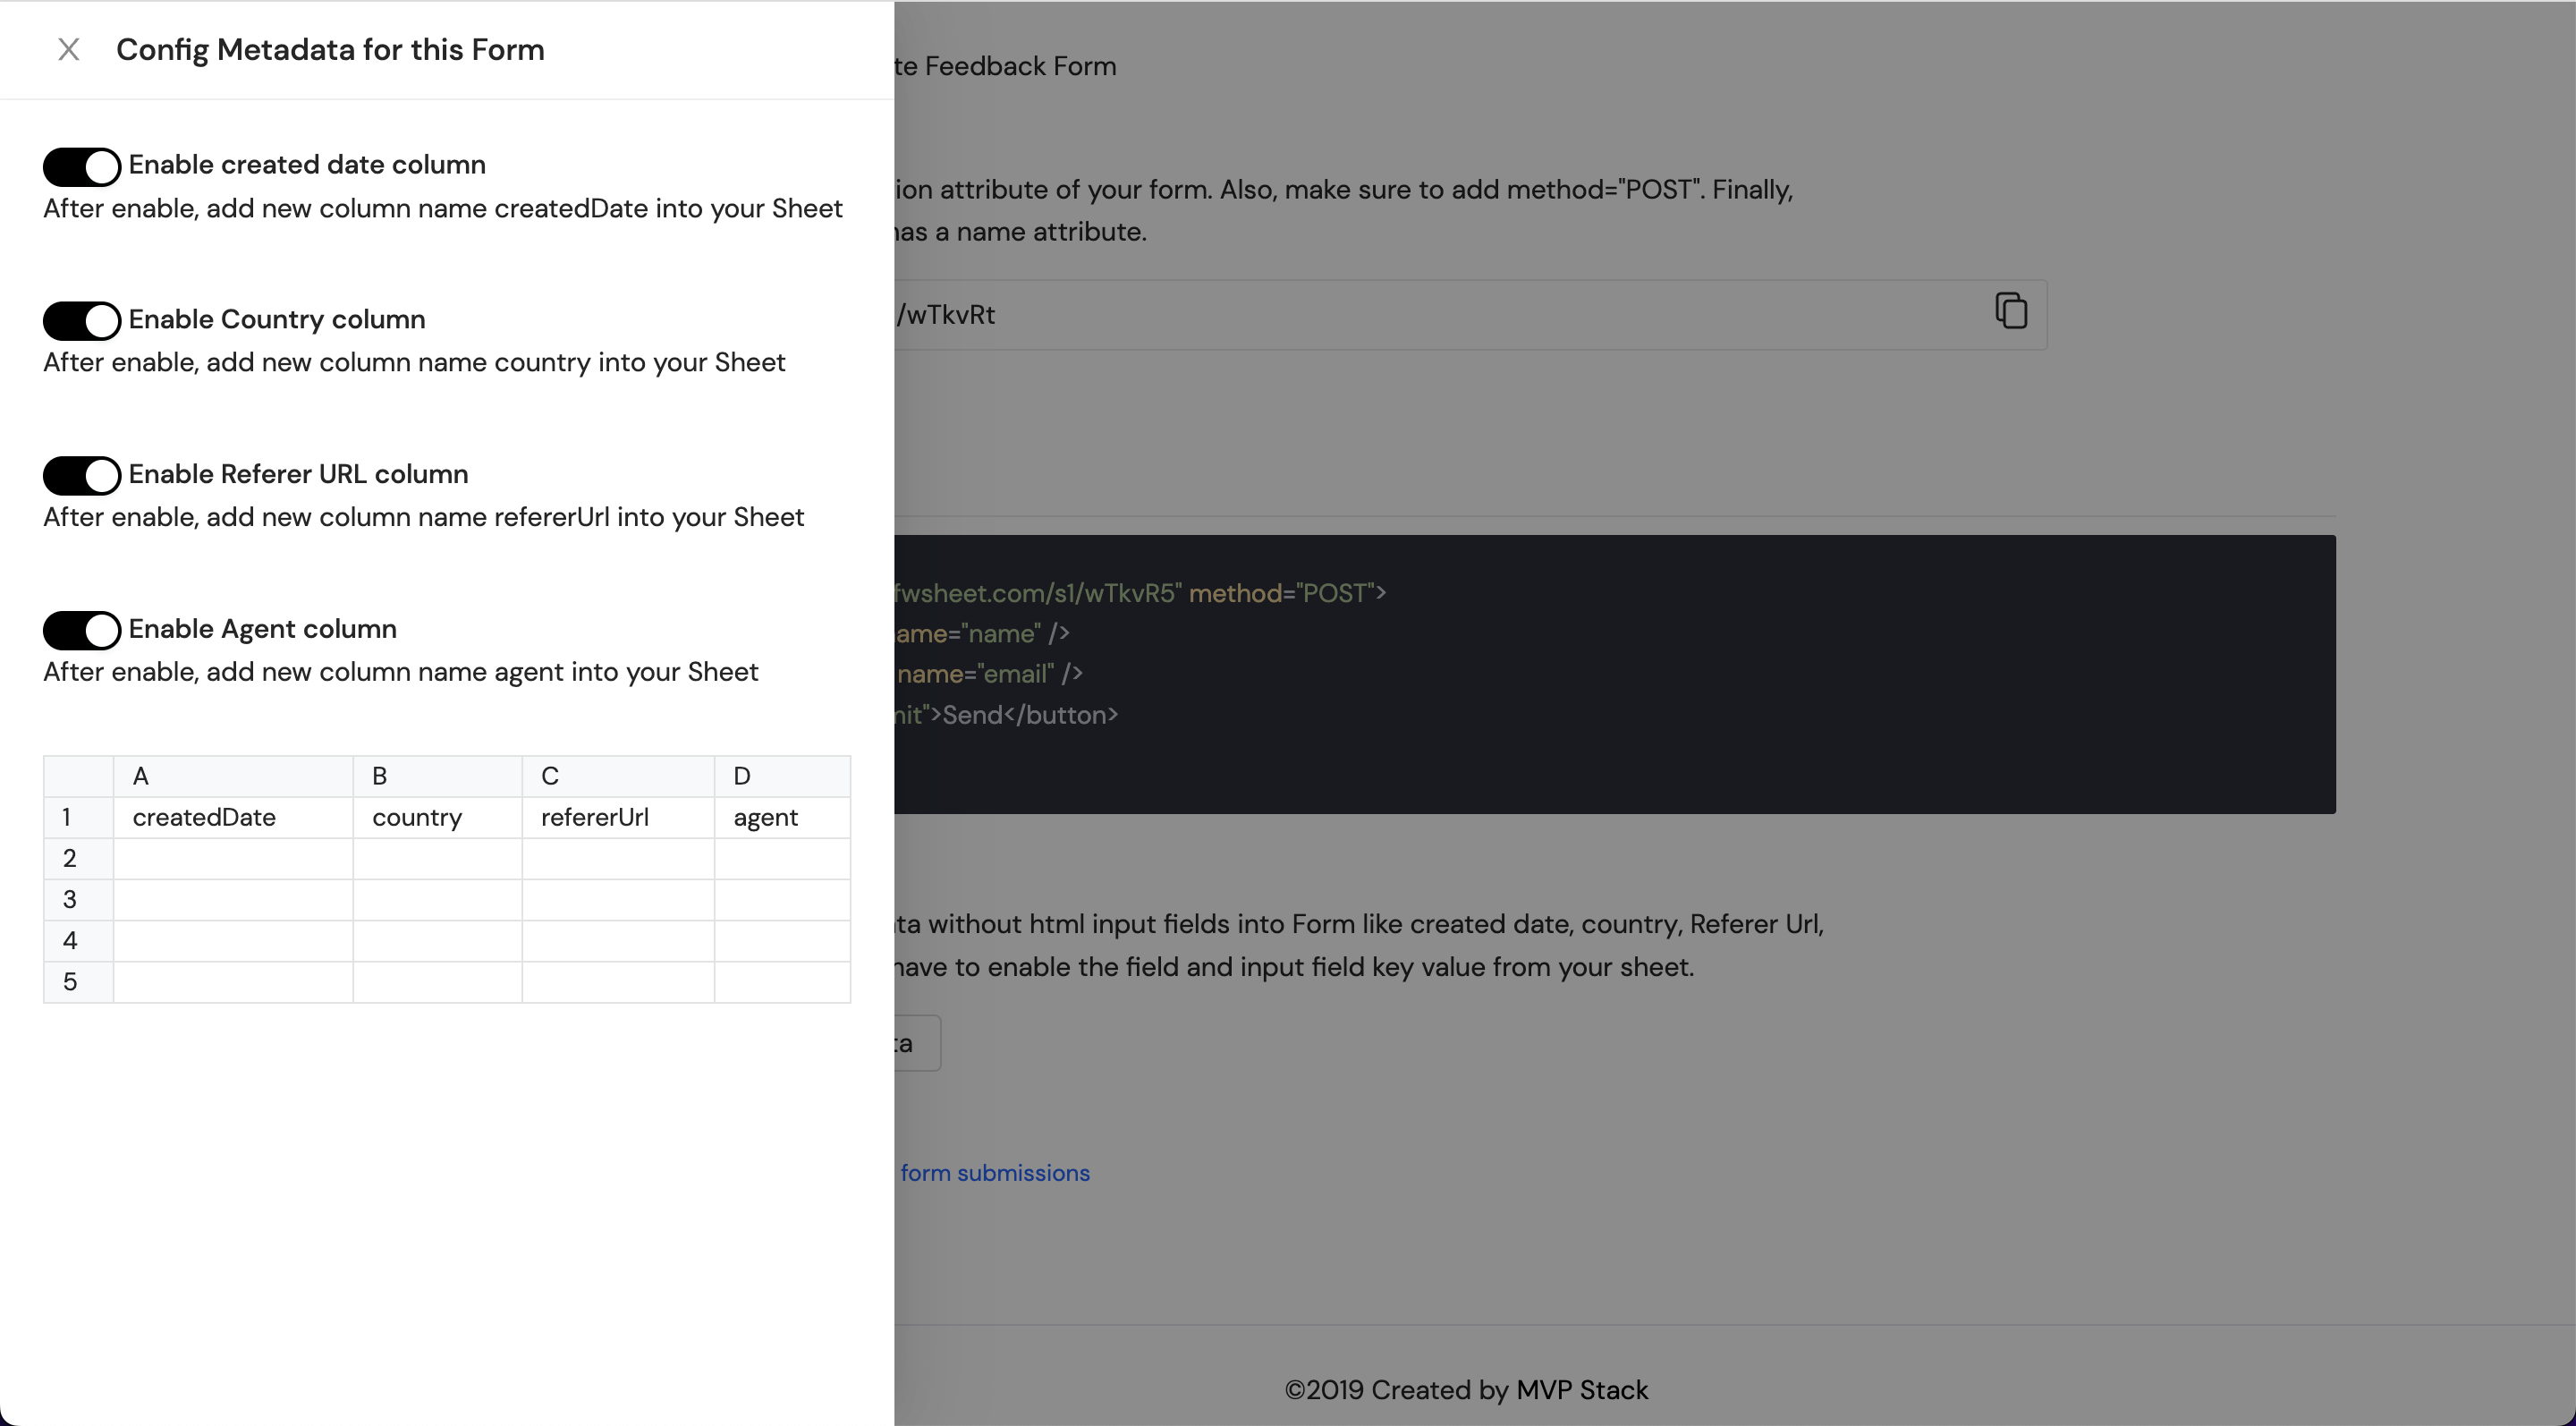The image size is (2576, 1426).
Task: Click empty cell B2 in preview table
Action: pyautogui.click(x=437, y=859)
